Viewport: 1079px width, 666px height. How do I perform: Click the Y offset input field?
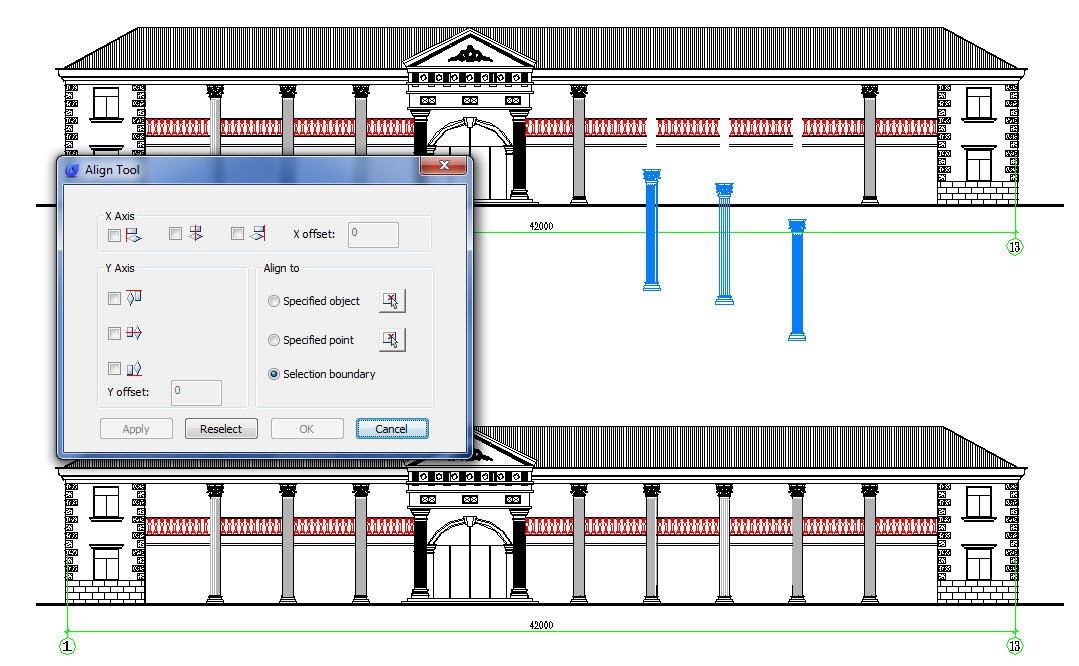tap(195, 392)
